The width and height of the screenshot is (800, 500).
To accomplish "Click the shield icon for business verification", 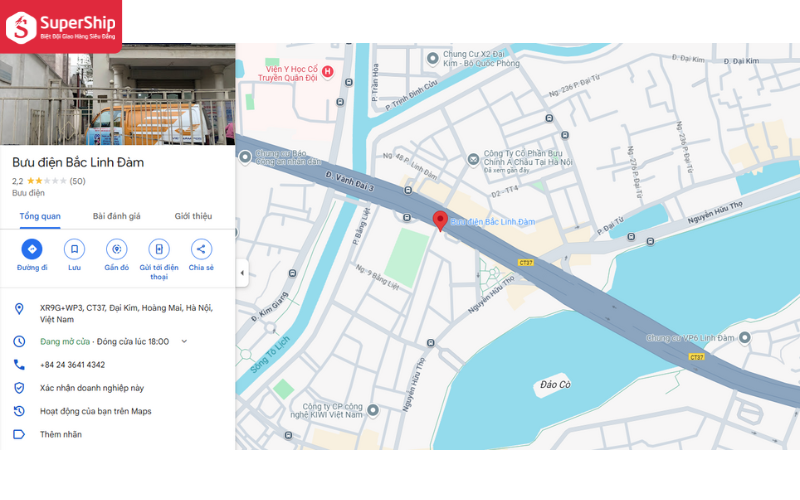I will point(19,388).
